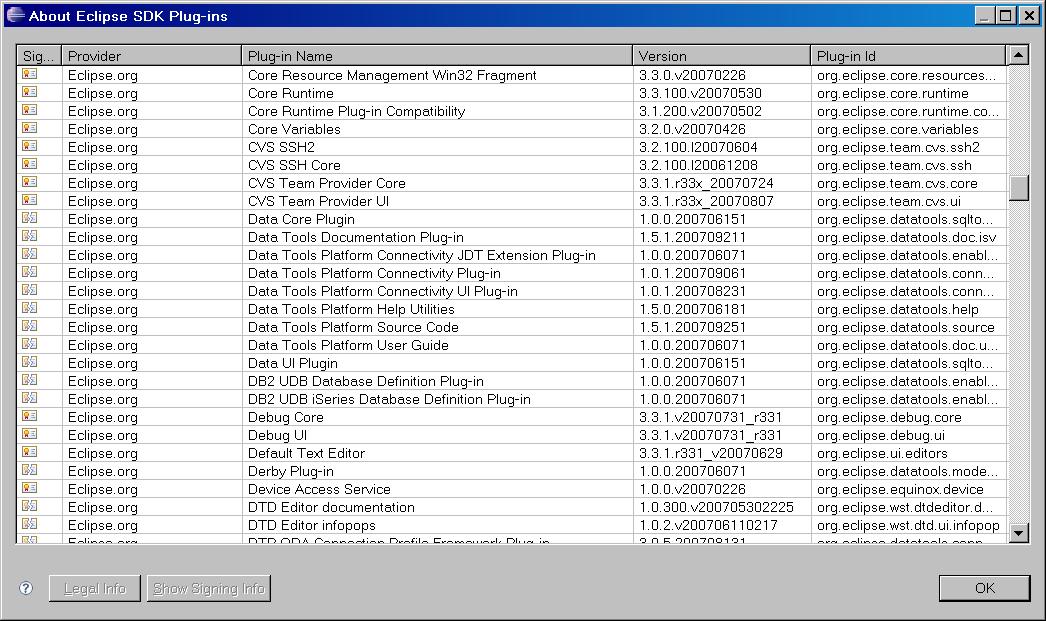Click plug-in id org.eclipse.debug.ui
Image resolution: width=1046 pixels, height=621 pixels.
881,436
